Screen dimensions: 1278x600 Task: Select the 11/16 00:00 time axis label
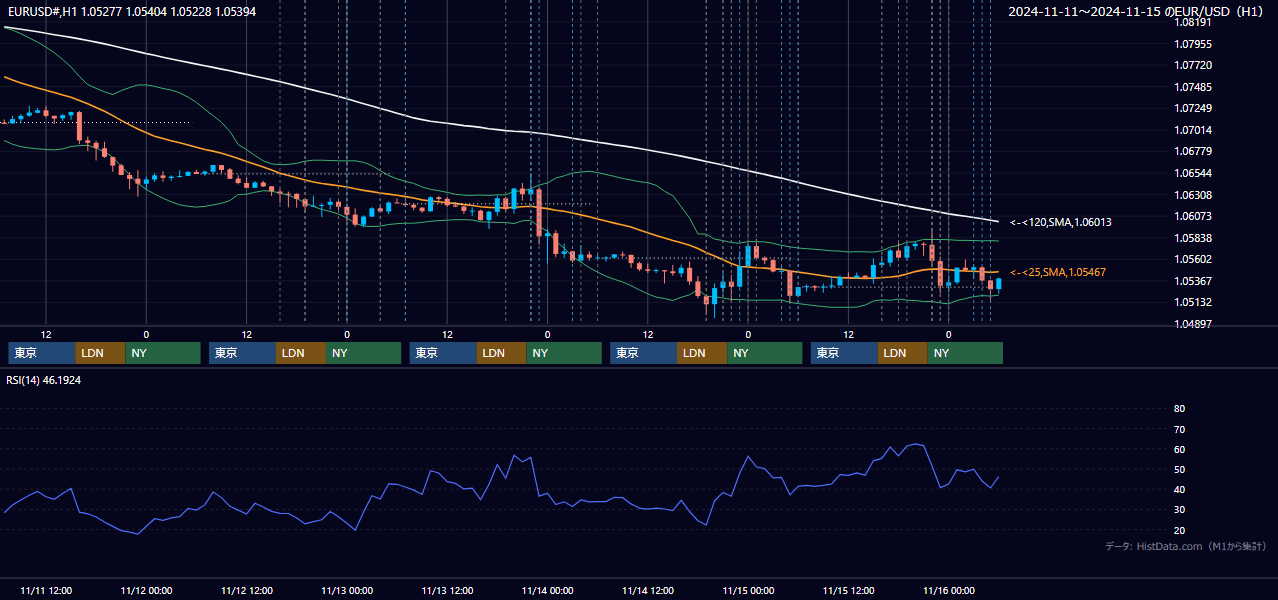pos(950,591)
